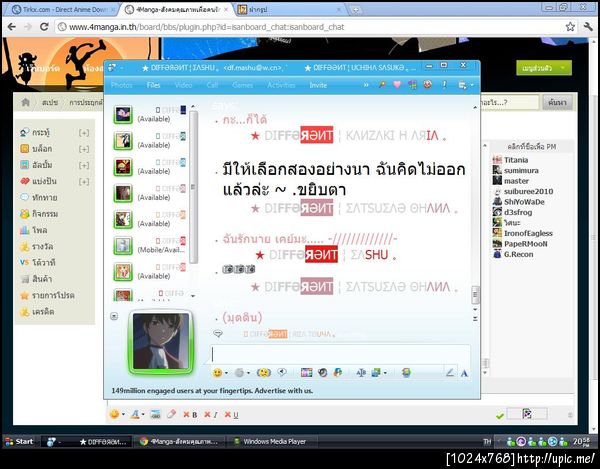Viewport: 600px width, 469px height.
Task: Open the green personal menu dropdown
Action: 544,68
